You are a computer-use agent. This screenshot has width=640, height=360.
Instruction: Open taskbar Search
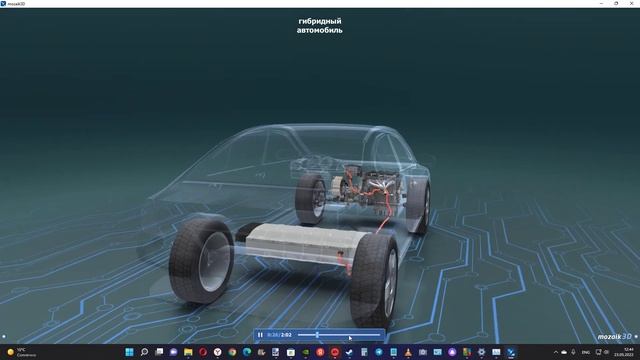click(x=144, y=352)
